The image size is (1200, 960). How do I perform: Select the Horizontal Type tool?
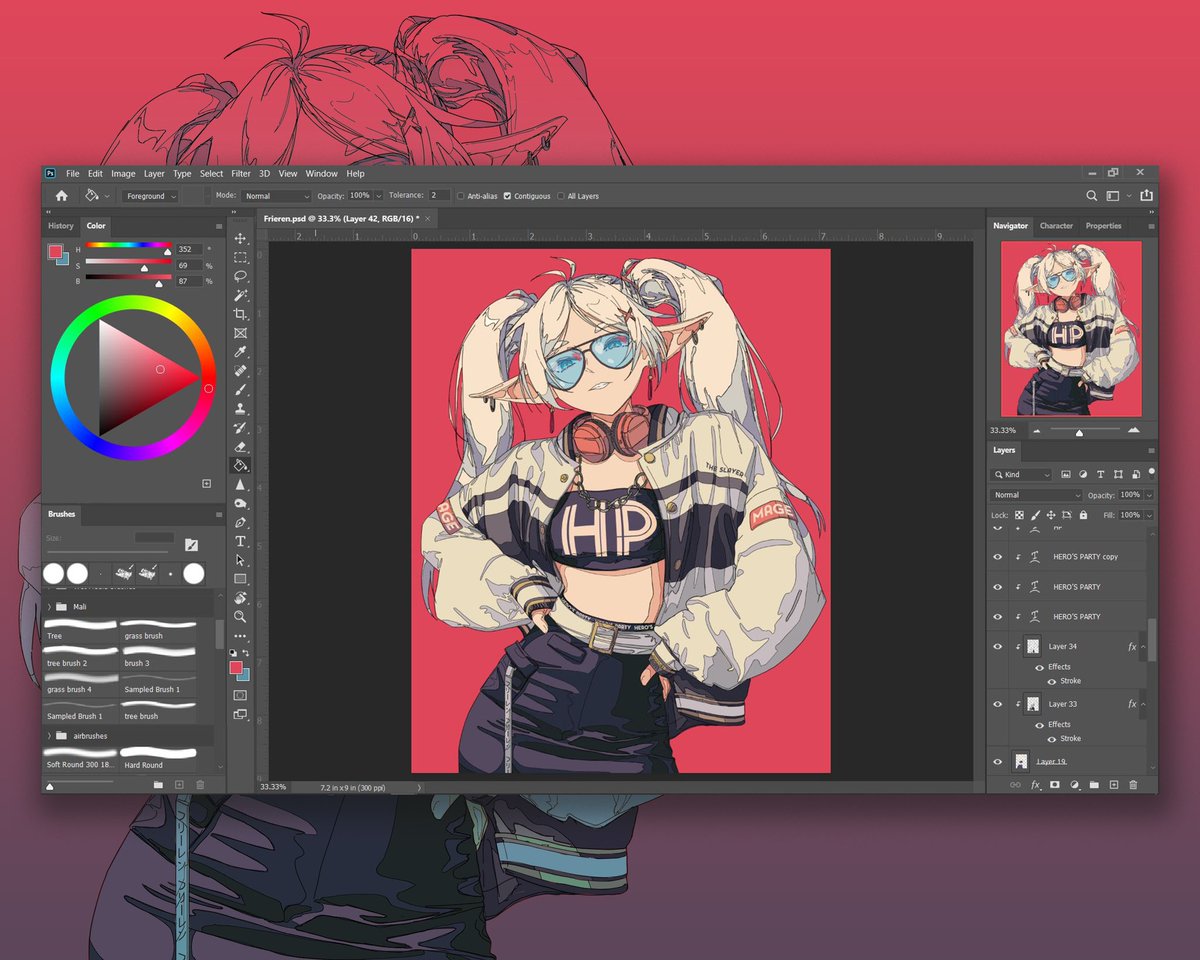(x=240, y=542)
